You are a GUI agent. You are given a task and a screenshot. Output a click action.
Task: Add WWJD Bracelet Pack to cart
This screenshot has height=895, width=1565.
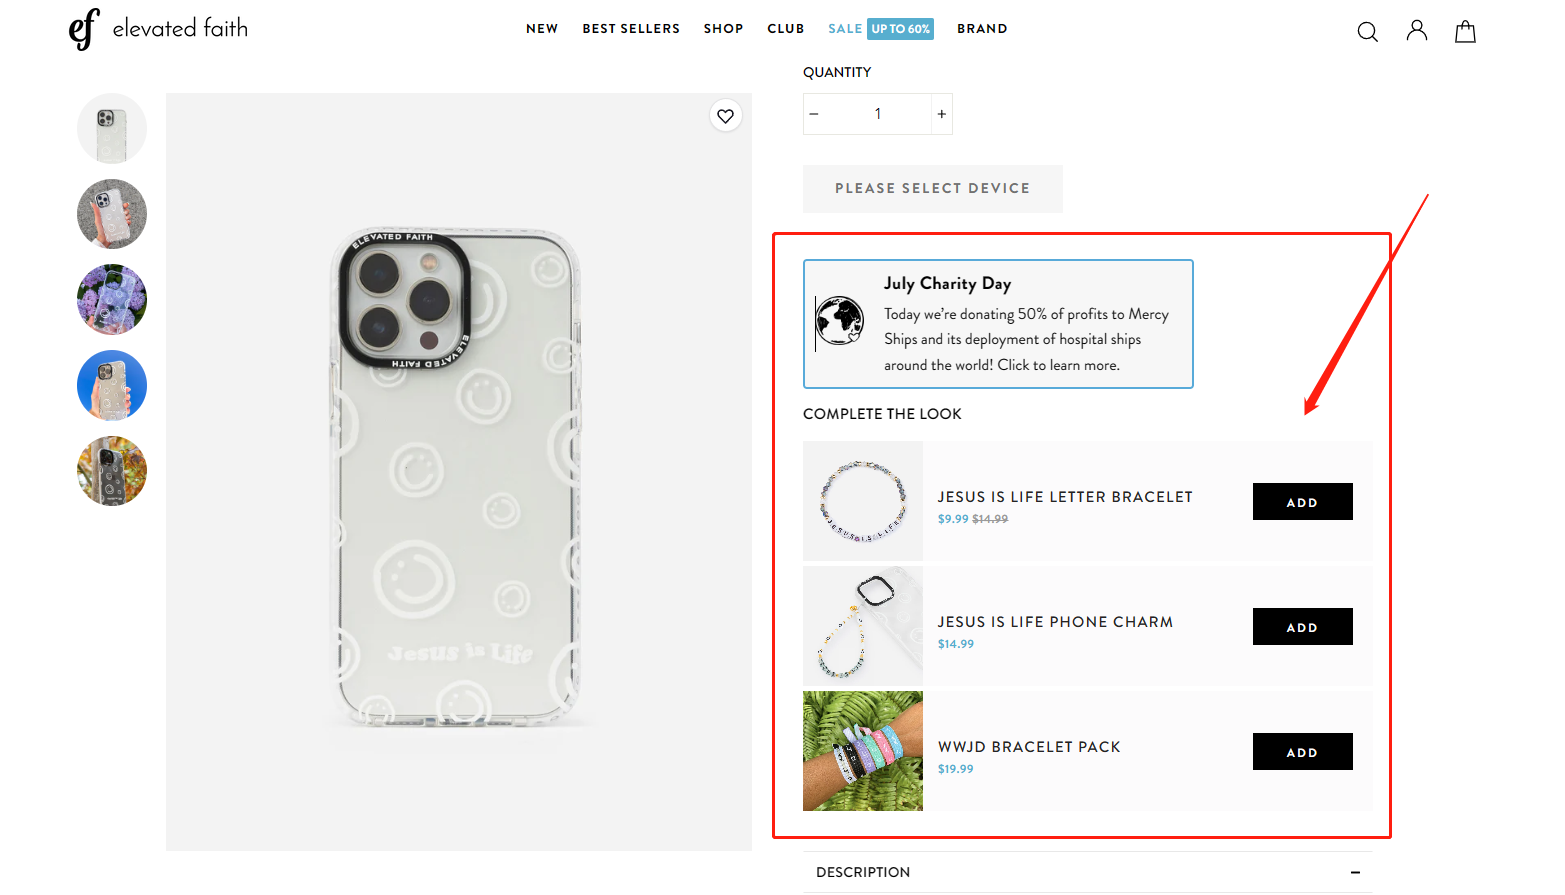[x=1302, y=752]
